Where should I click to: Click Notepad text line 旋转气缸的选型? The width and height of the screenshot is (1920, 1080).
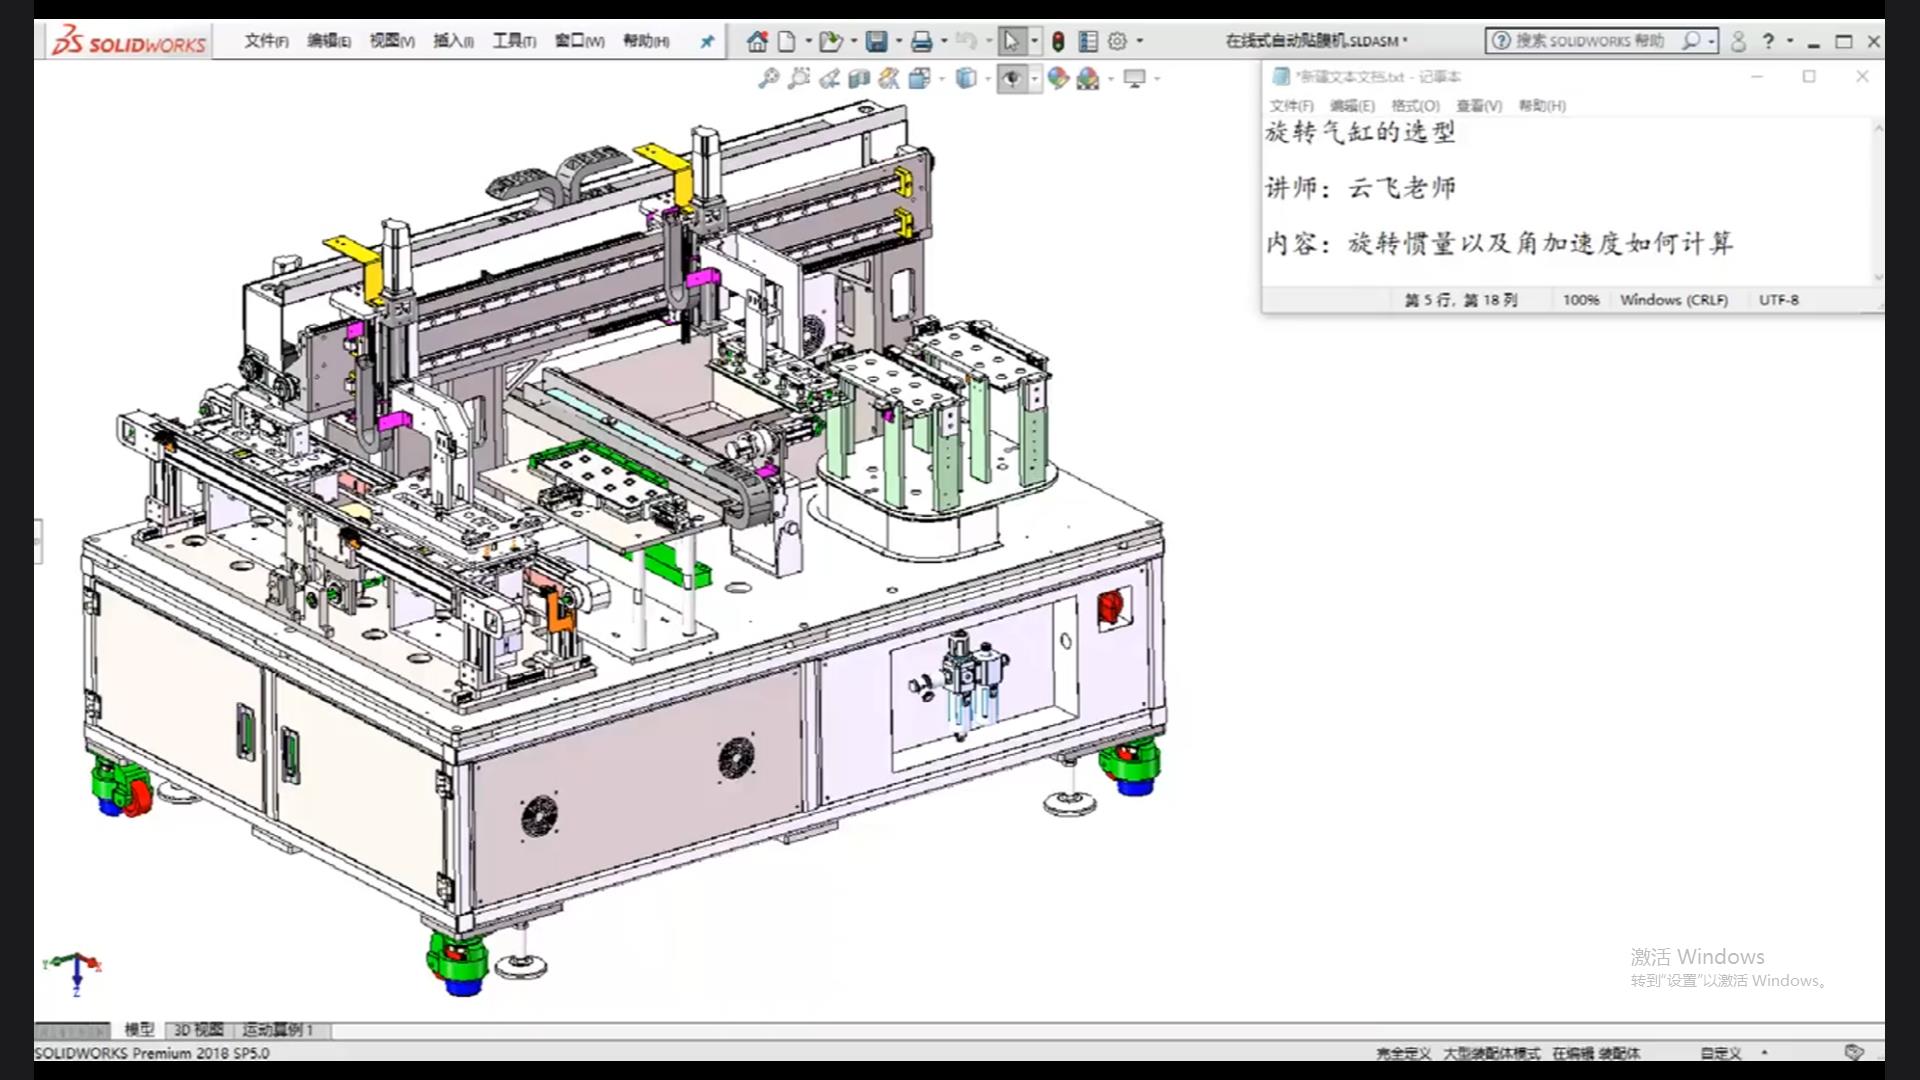[x=1360, y=132]
